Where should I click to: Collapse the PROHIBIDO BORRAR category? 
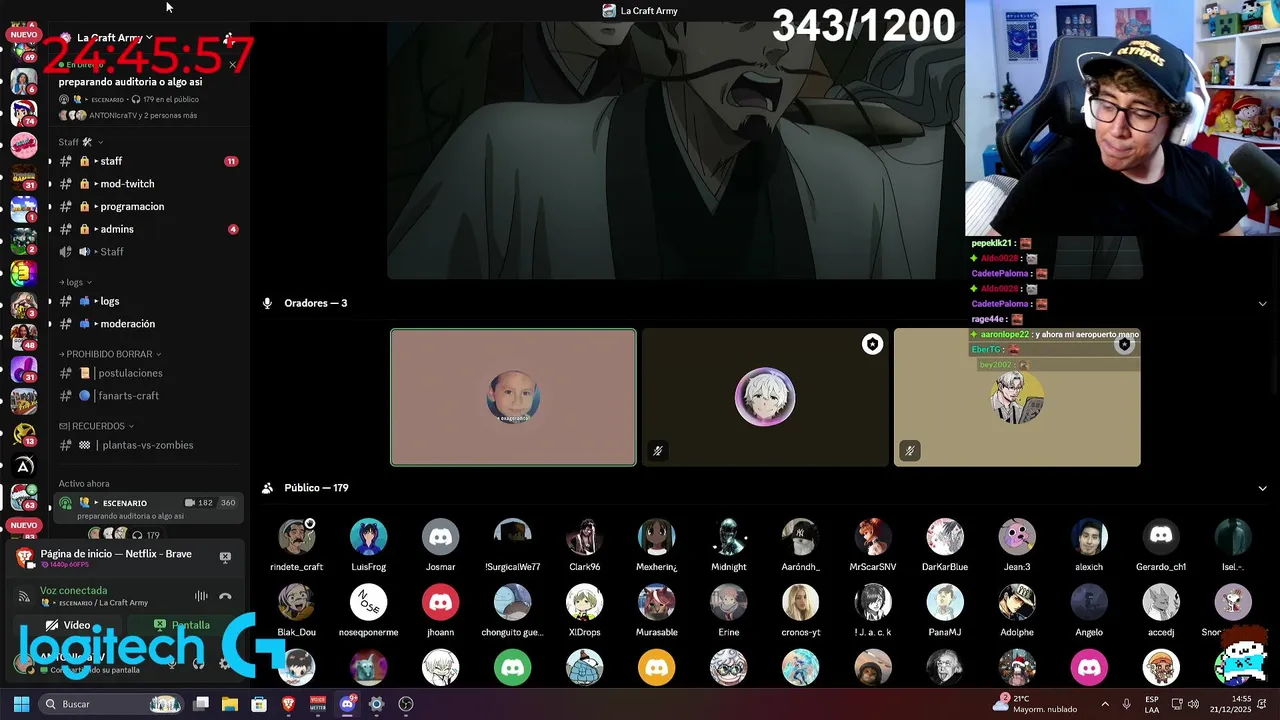[110, 354]
